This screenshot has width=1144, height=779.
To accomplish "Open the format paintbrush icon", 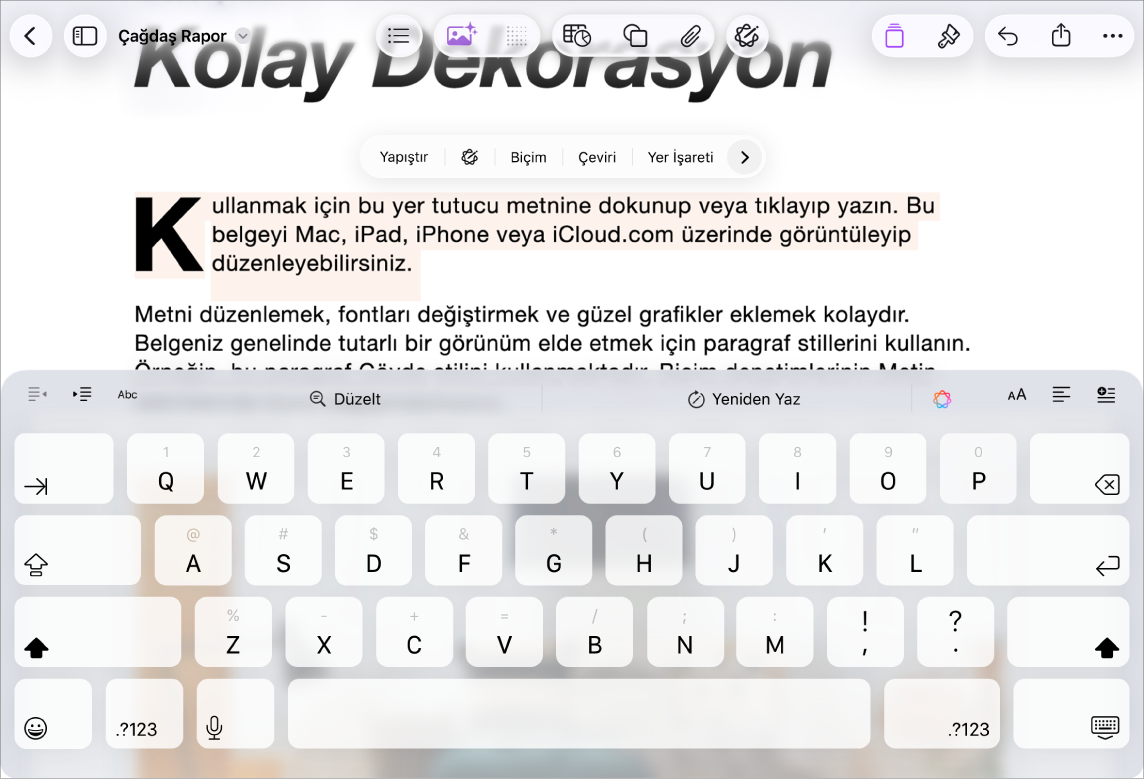I will [948, 36].
